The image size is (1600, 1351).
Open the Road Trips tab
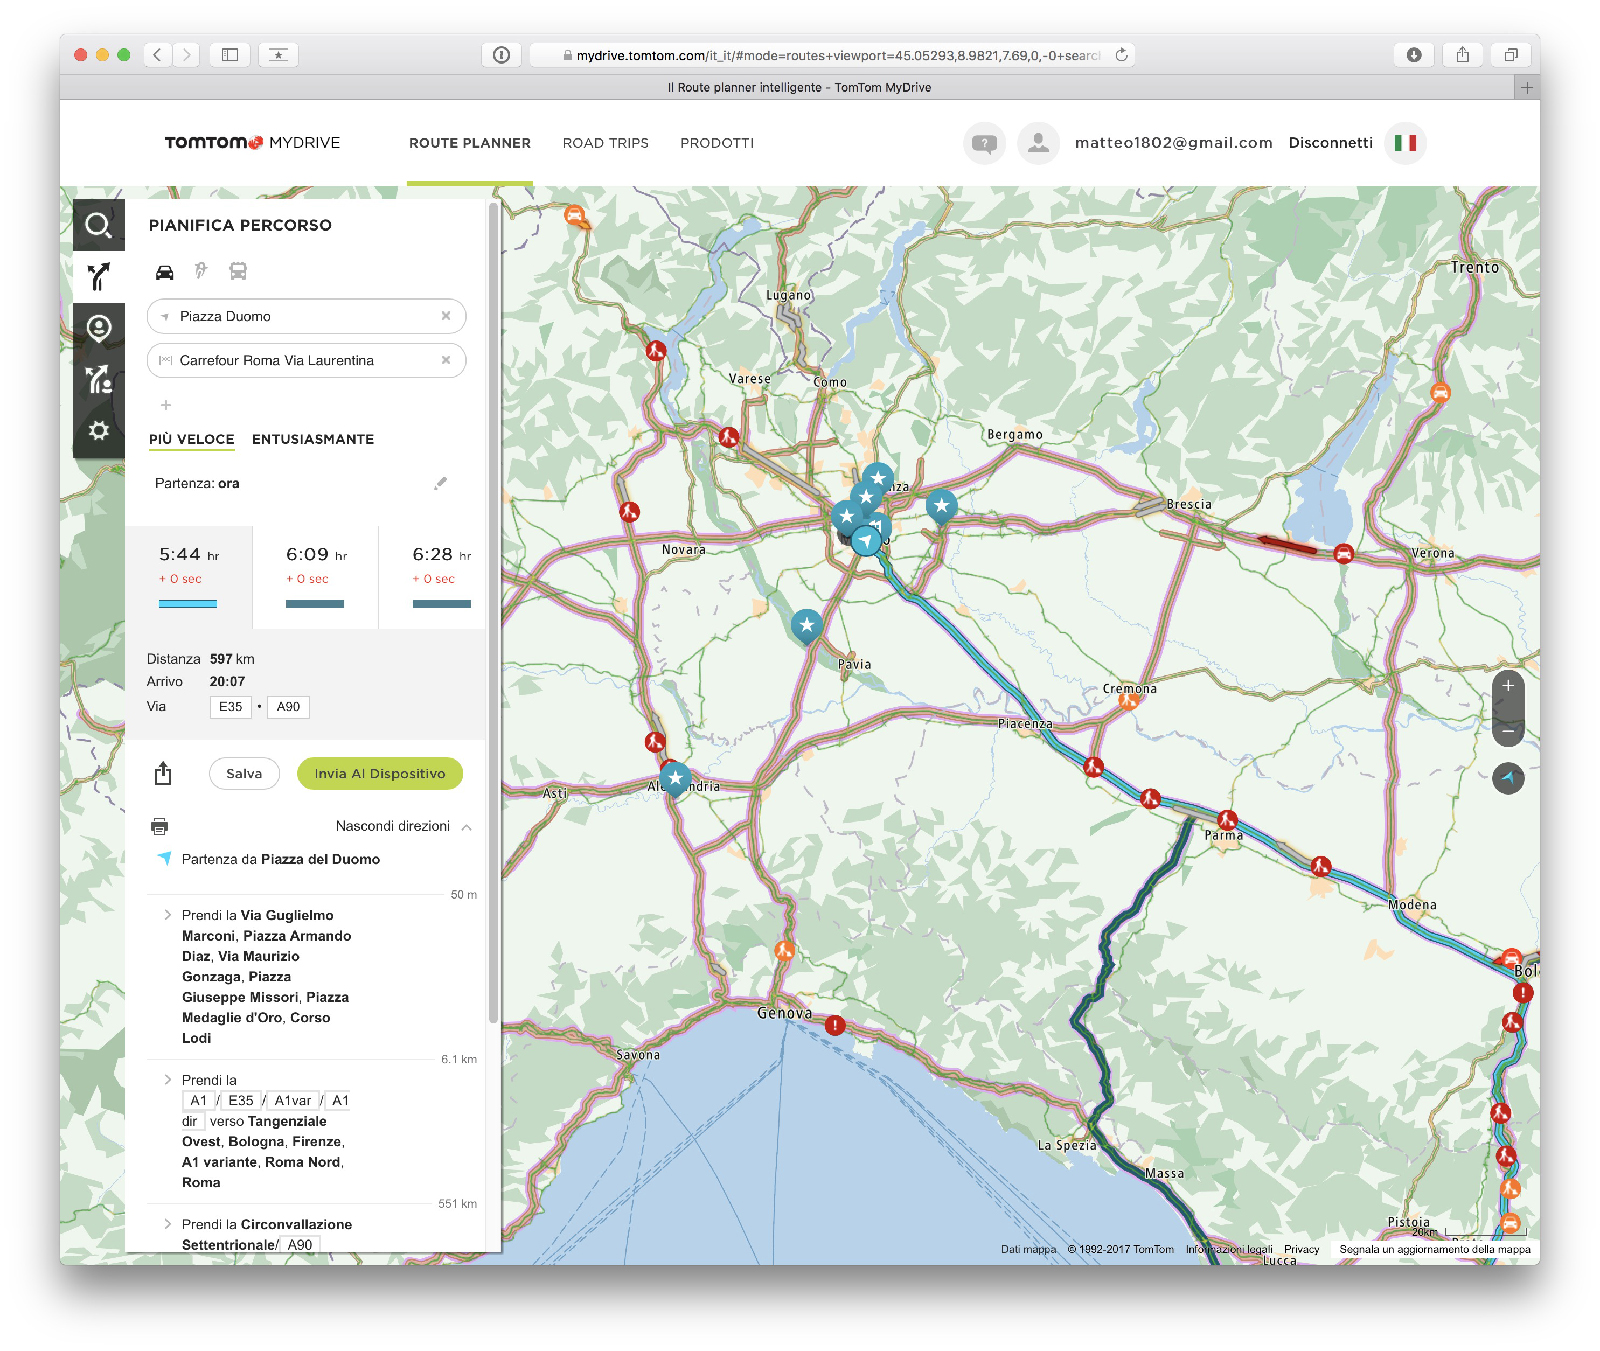(x=605, y=143)
